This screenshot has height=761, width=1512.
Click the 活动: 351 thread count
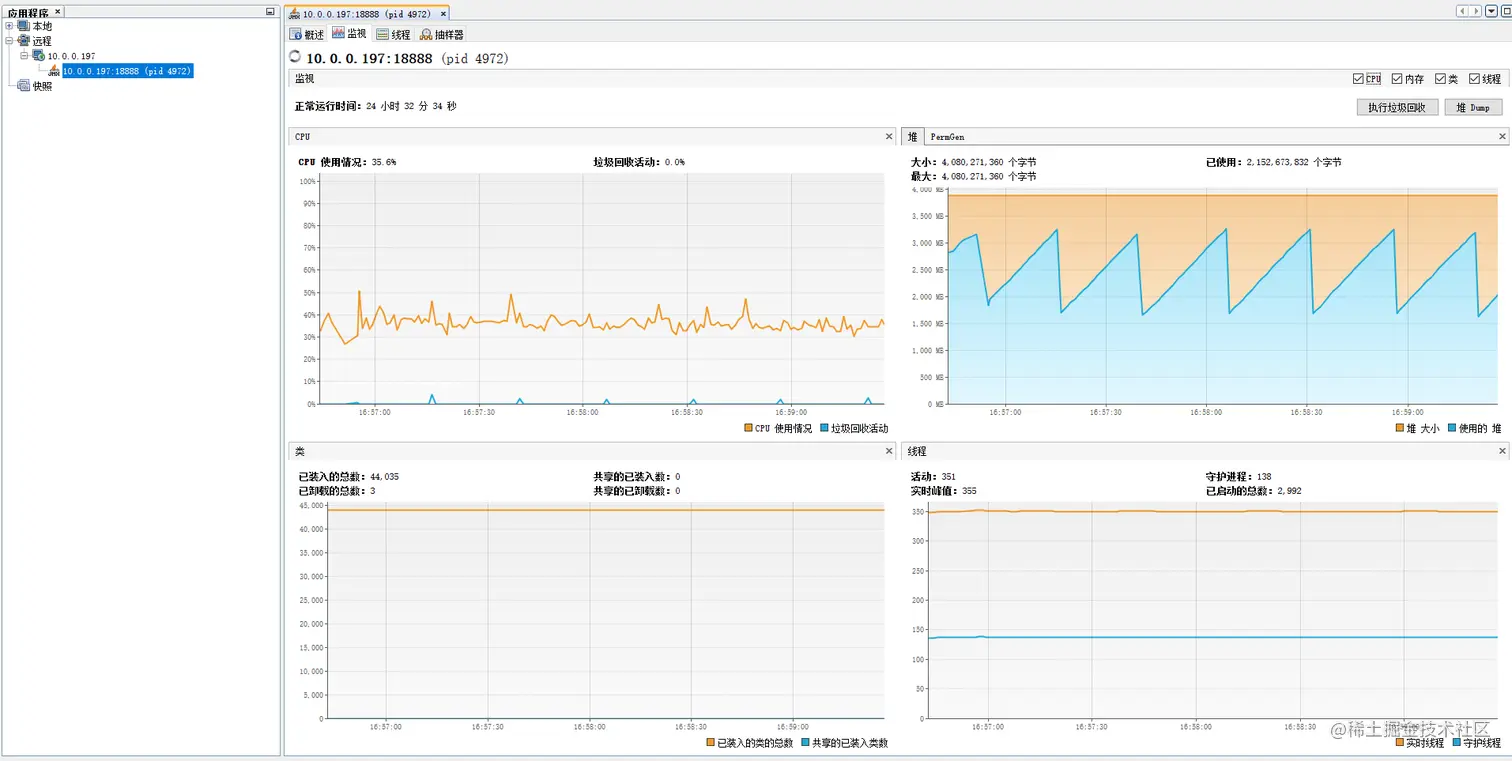pyautogui.click(x=933, y=476)
